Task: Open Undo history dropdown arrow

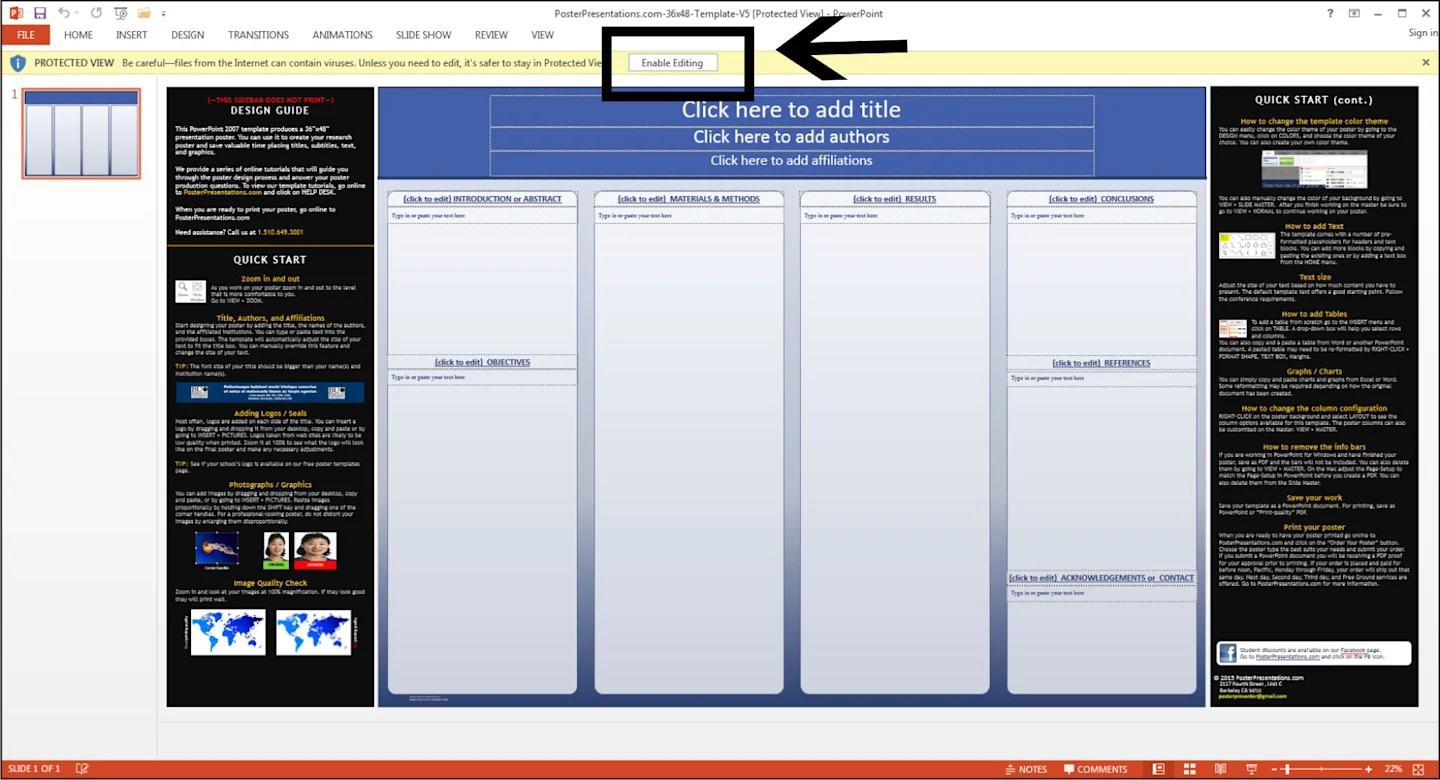Action: click(75, 13)
